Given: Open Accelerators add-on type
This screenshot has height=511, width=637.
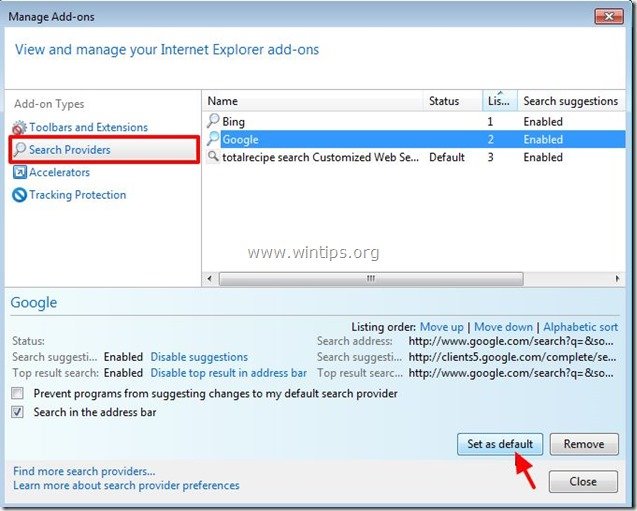Looking at the screenshot, I should click(59, 172).
